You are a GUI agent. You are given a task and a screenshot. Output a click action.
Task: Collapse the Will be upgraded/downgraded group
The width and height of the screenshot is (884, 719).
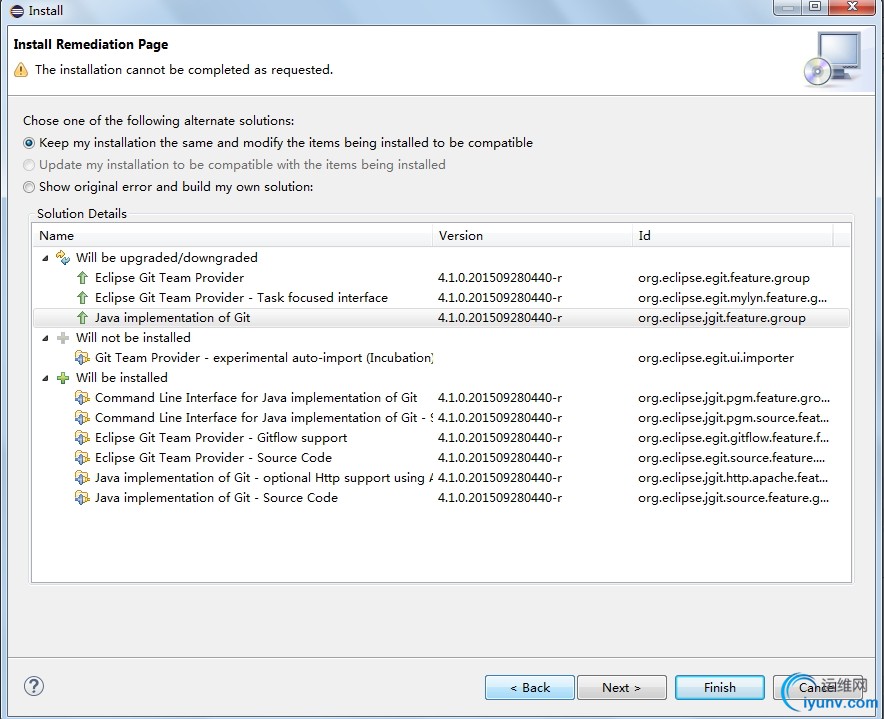pos(45,258)
